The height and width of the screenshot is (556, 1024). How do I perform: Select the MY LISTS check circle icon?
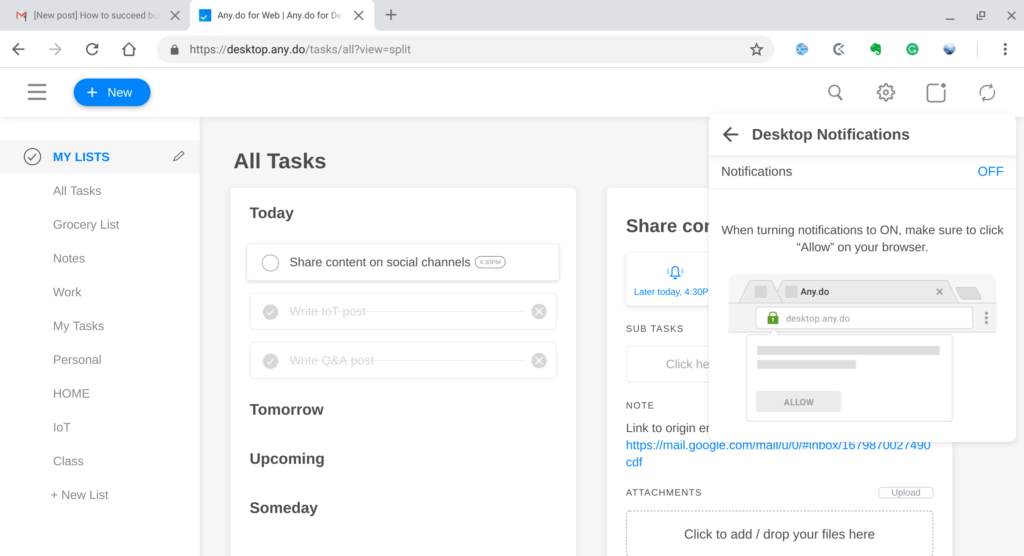(32, 157)
